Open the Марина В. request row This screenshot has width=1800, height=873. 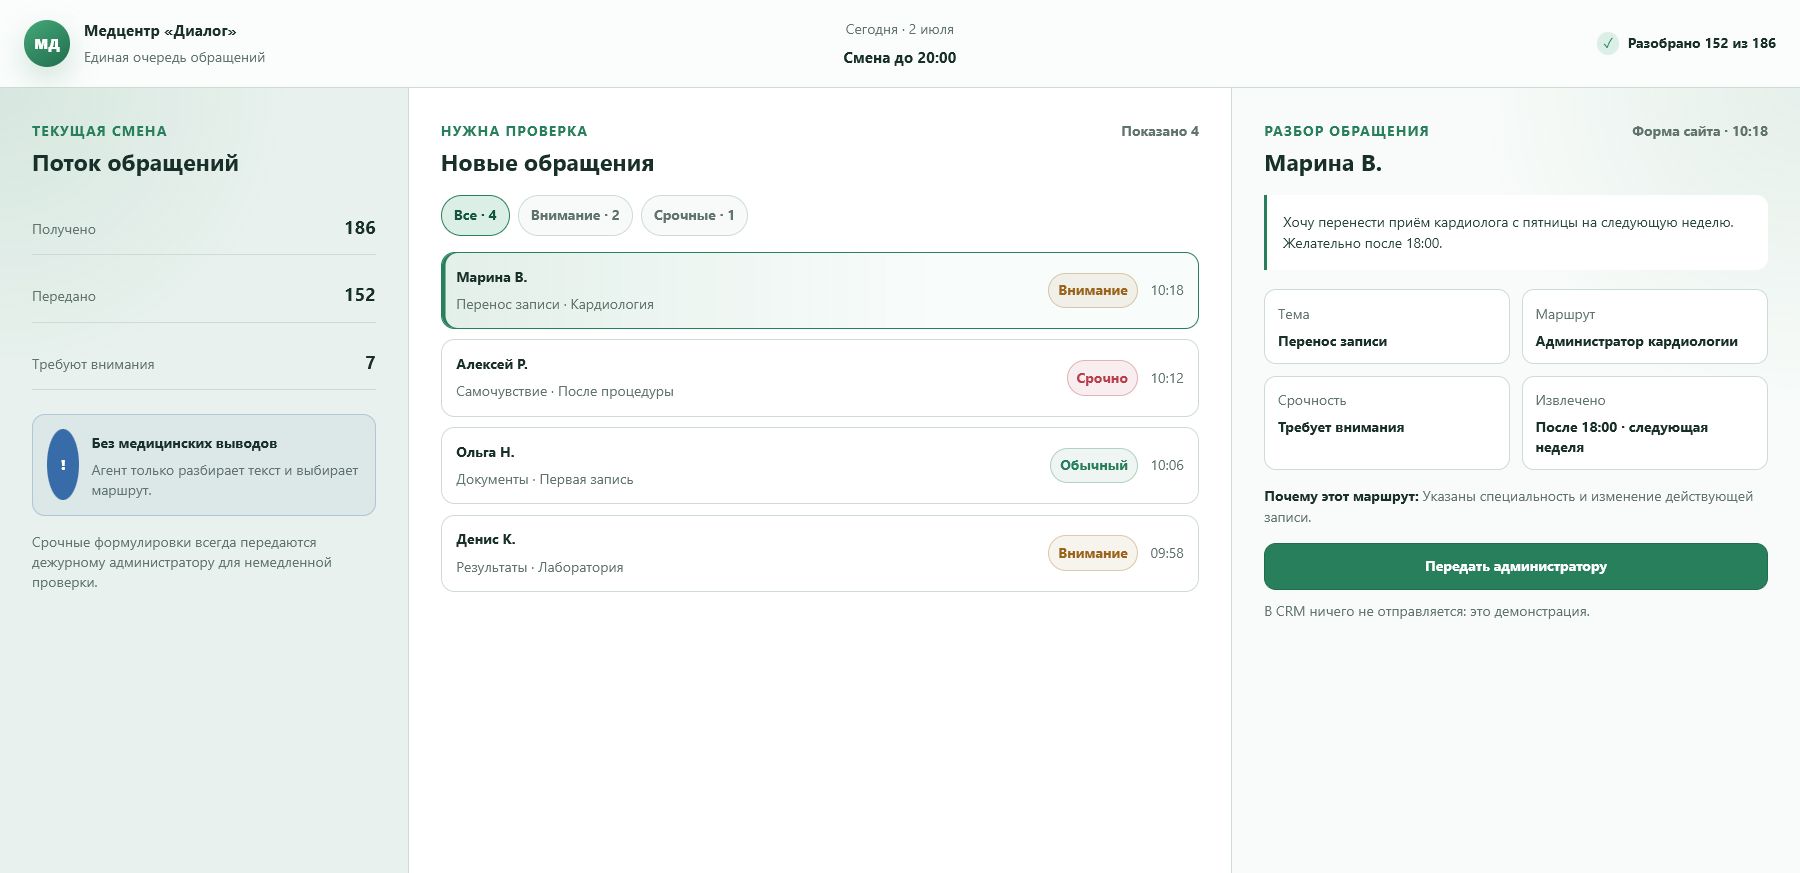point(820,290)
